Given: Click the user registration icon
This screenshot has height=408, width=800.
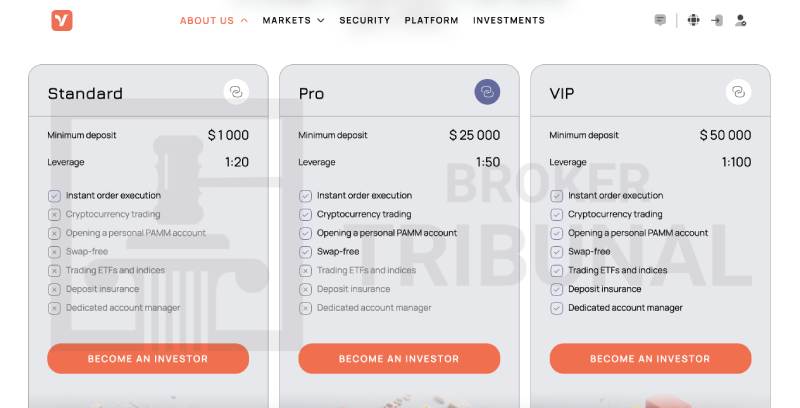Looking at the screenshot, I should [740, 20].
